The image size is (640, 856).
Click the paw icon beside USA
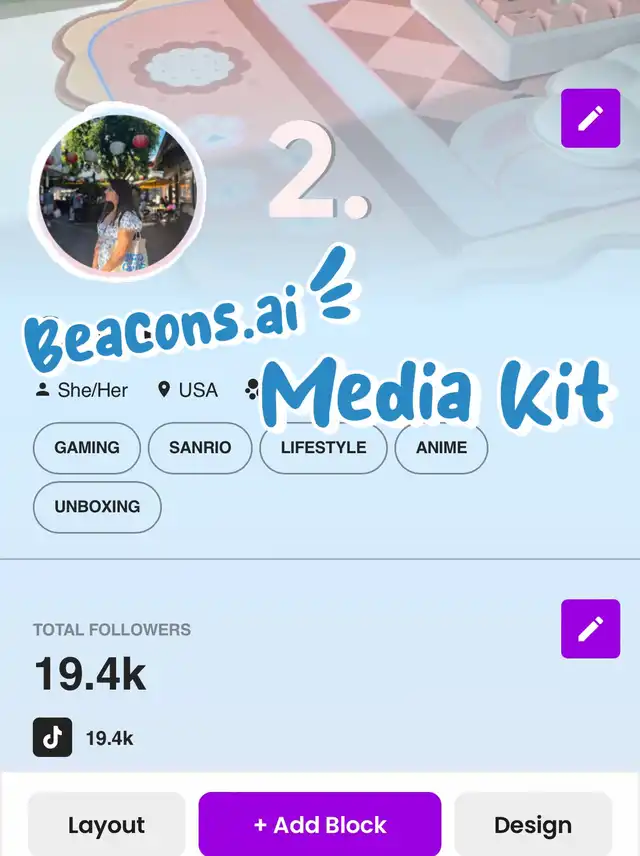click(x=252, y=390)
